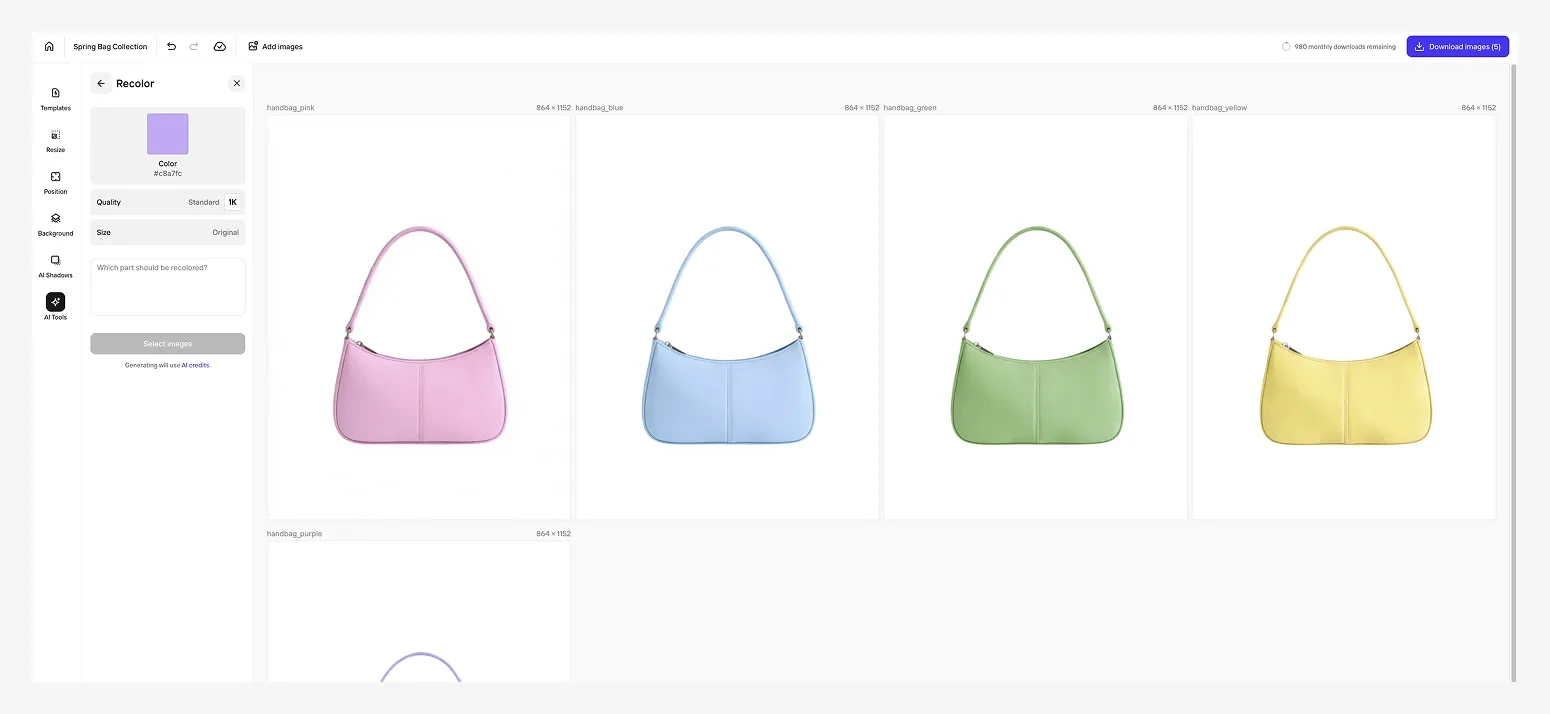Viewport: 1550px width, 714px height.
Task: Click the handbag_purple file name label
Action: (x=295, y=534)
